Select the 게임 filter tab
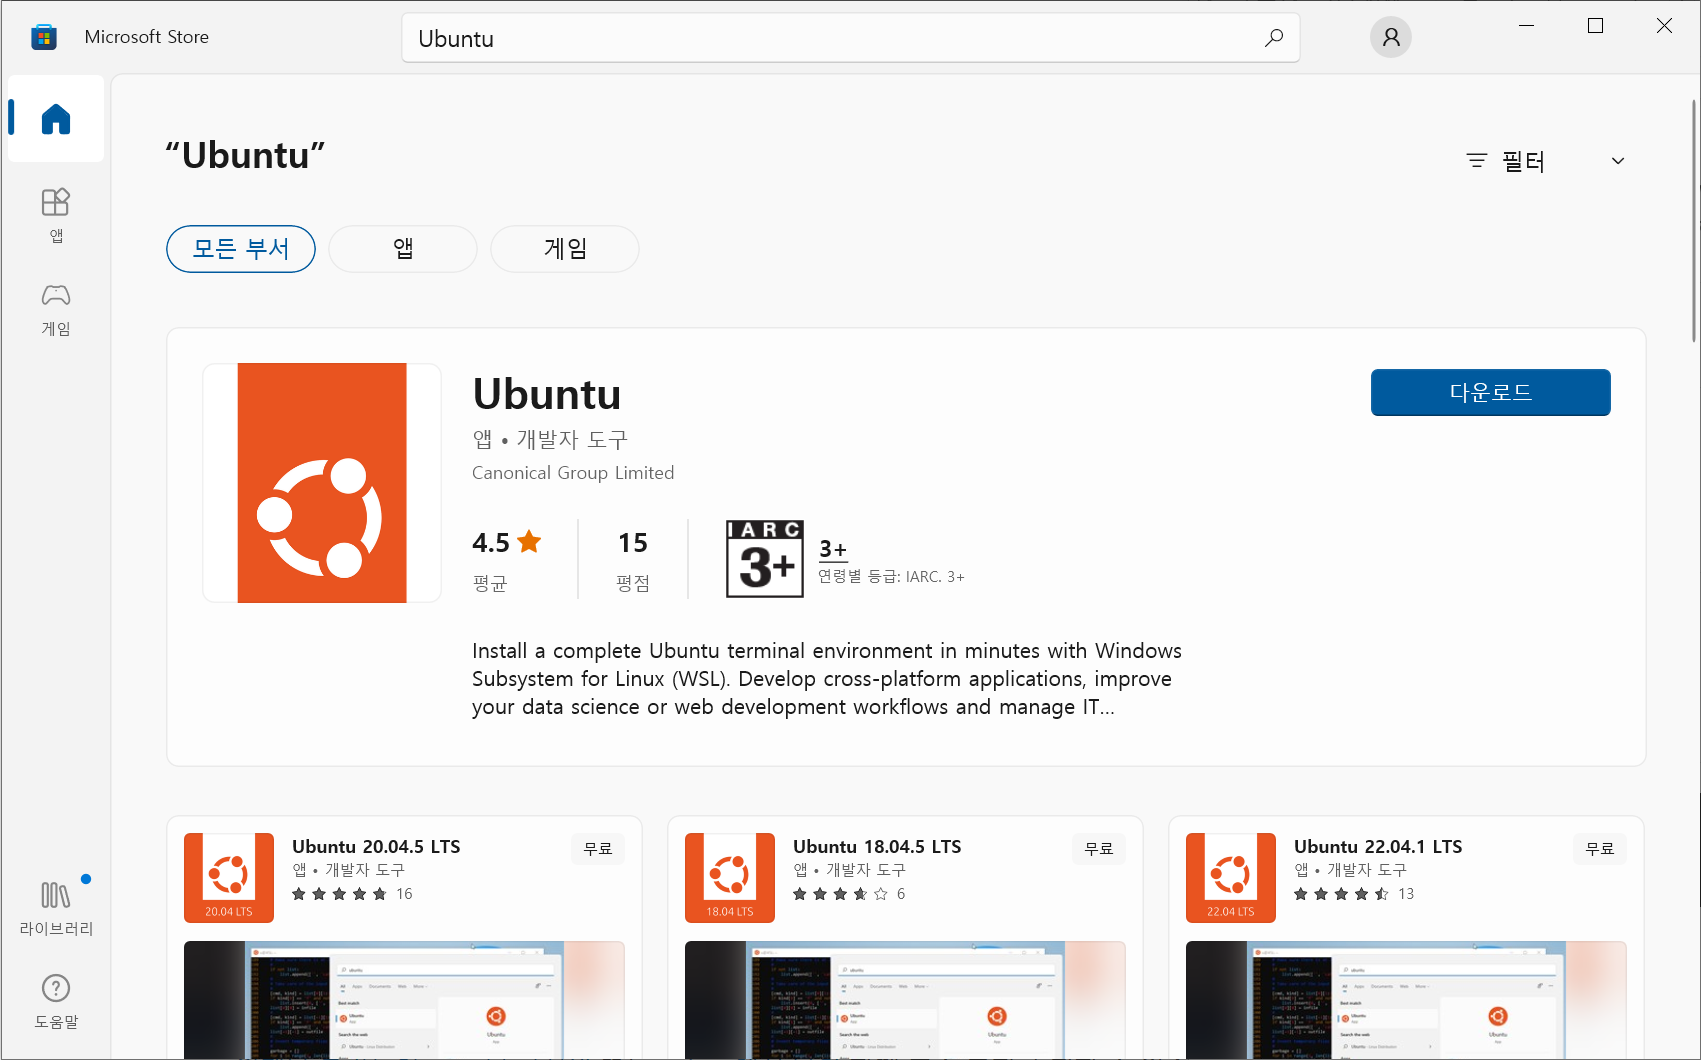 565,249
